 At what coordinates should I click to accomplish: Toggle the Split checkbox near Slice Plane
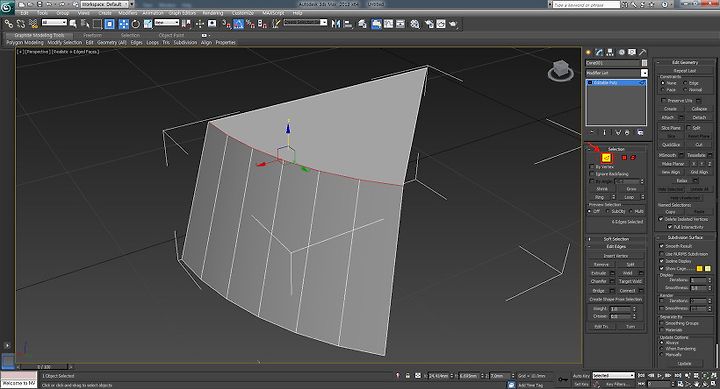click(689, 128)
